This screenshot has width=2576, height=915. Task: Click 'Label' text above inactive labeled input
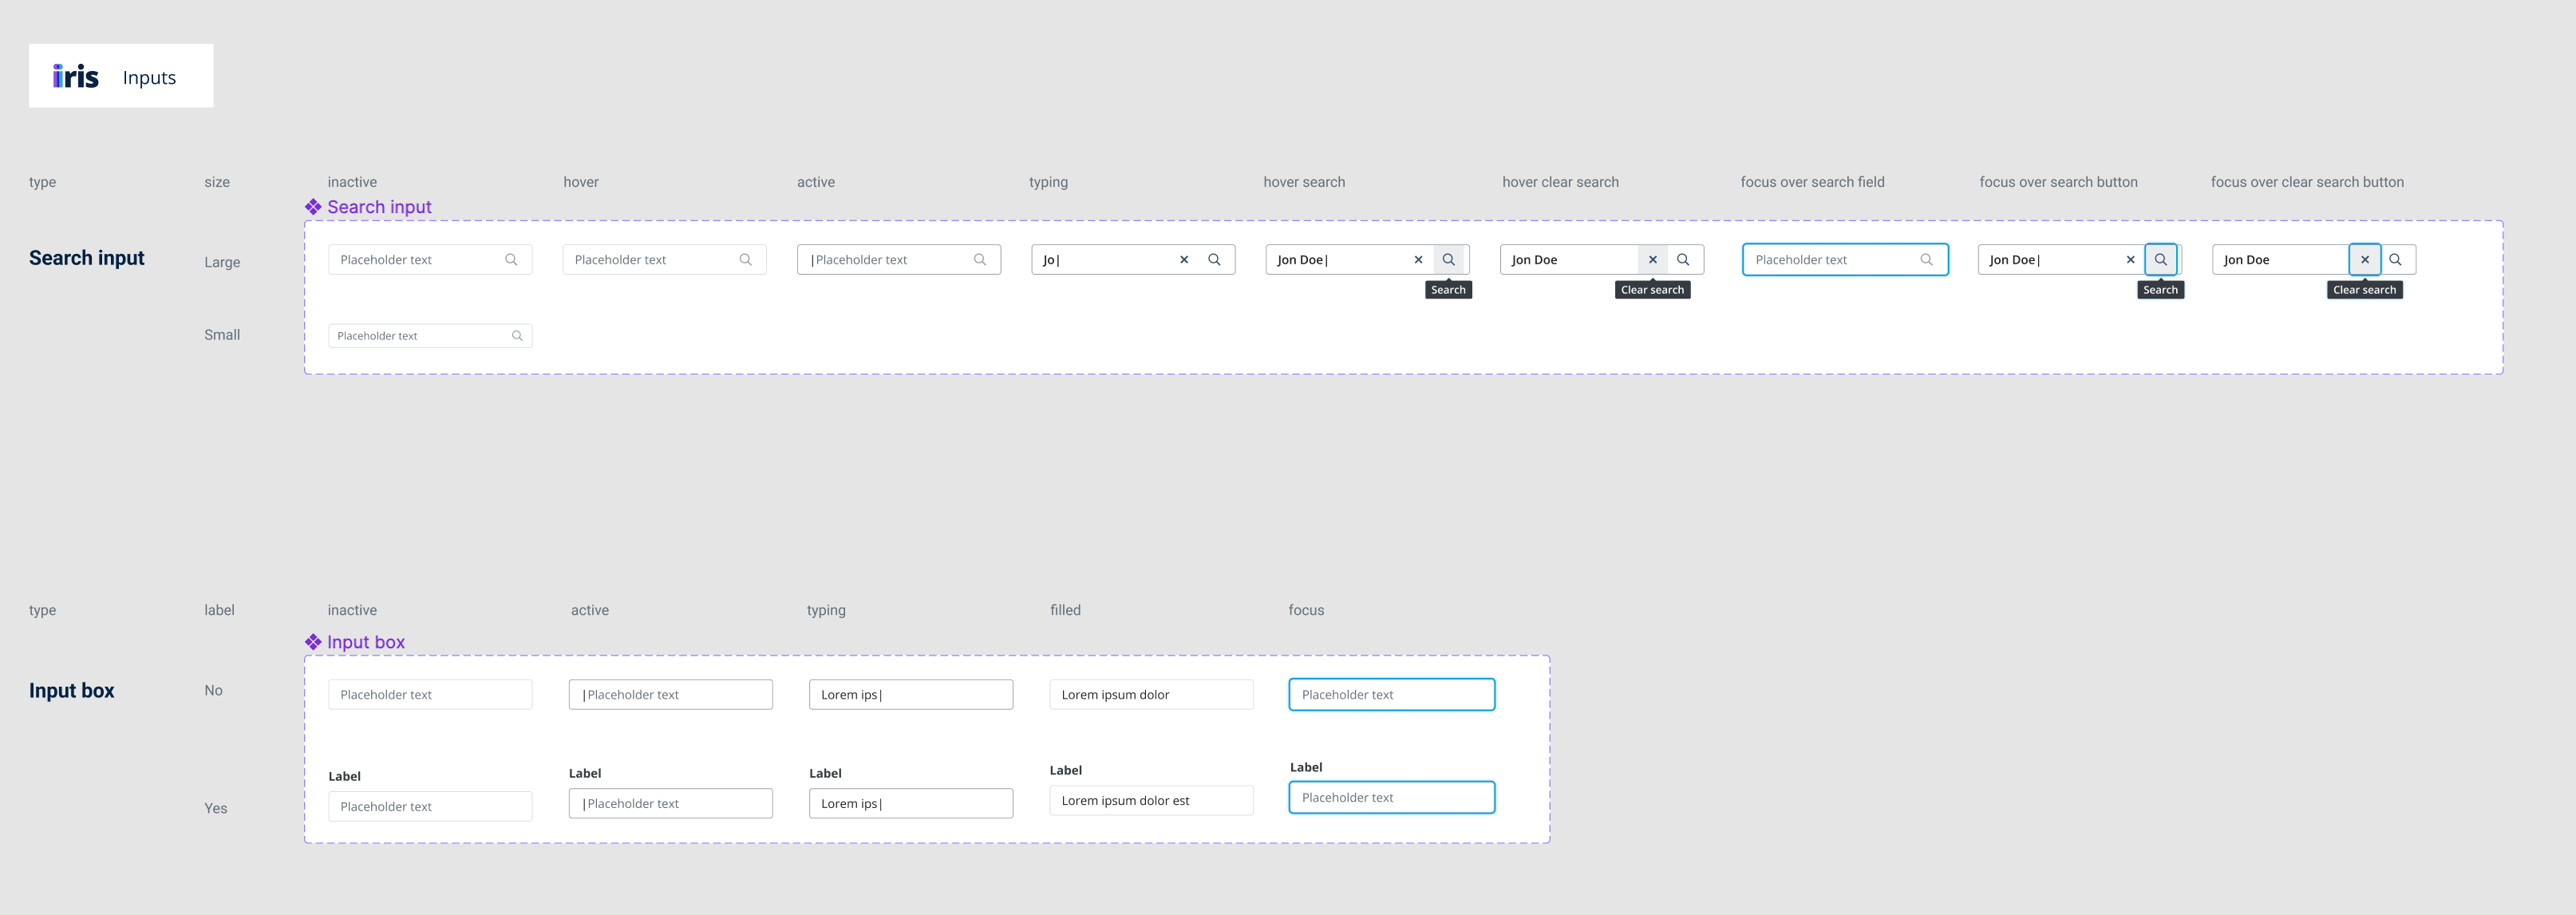tap(344, 776)
